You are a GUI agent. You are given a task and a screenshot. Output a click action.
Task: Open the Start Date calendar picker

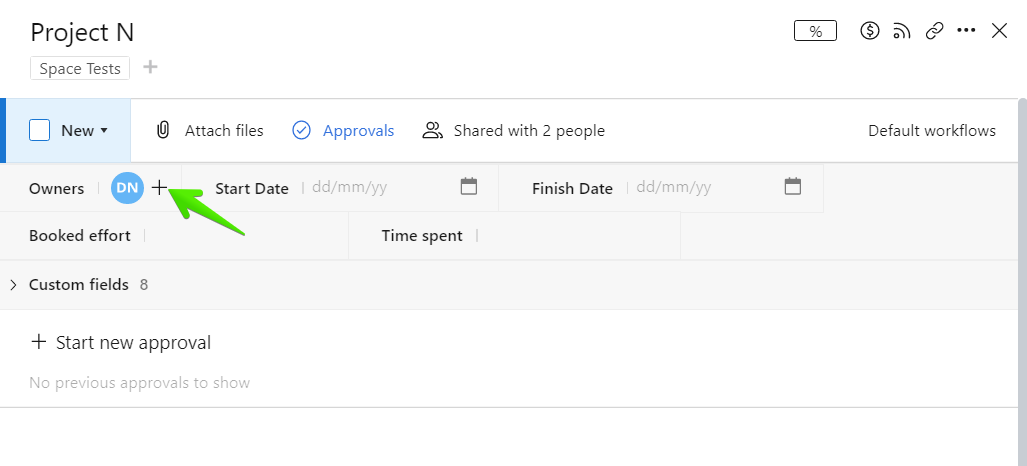469,186
